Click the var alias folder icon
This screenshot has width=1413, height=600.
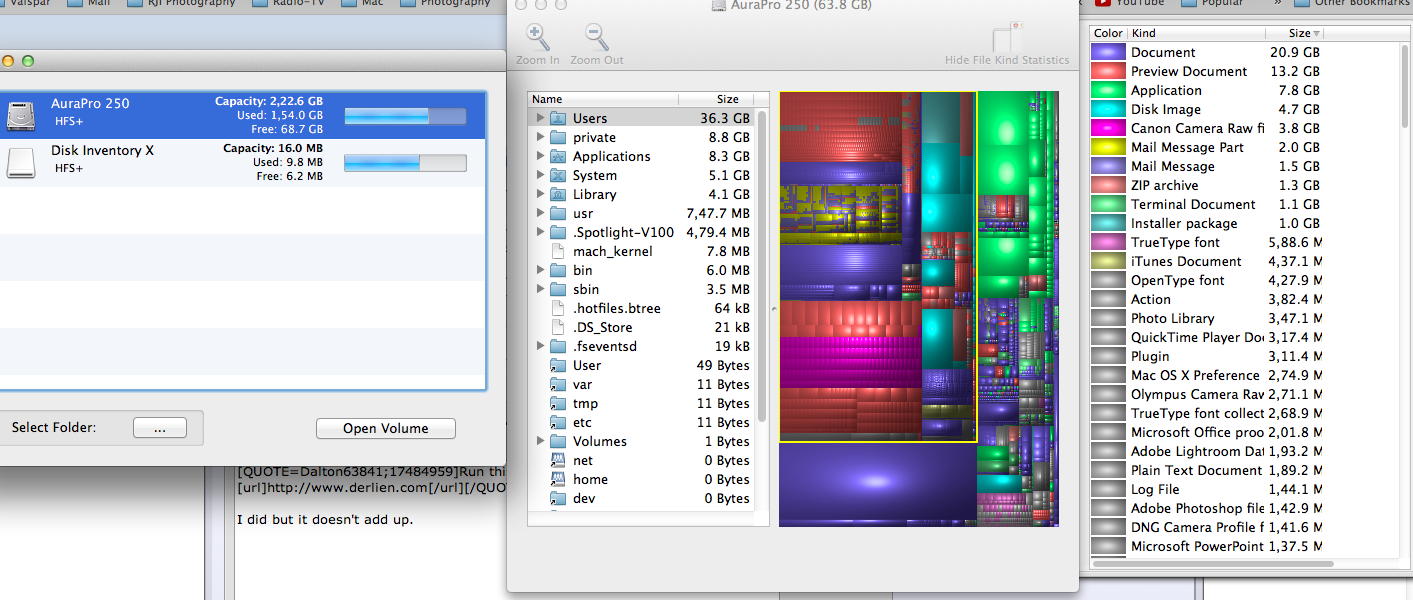(558, 384)
